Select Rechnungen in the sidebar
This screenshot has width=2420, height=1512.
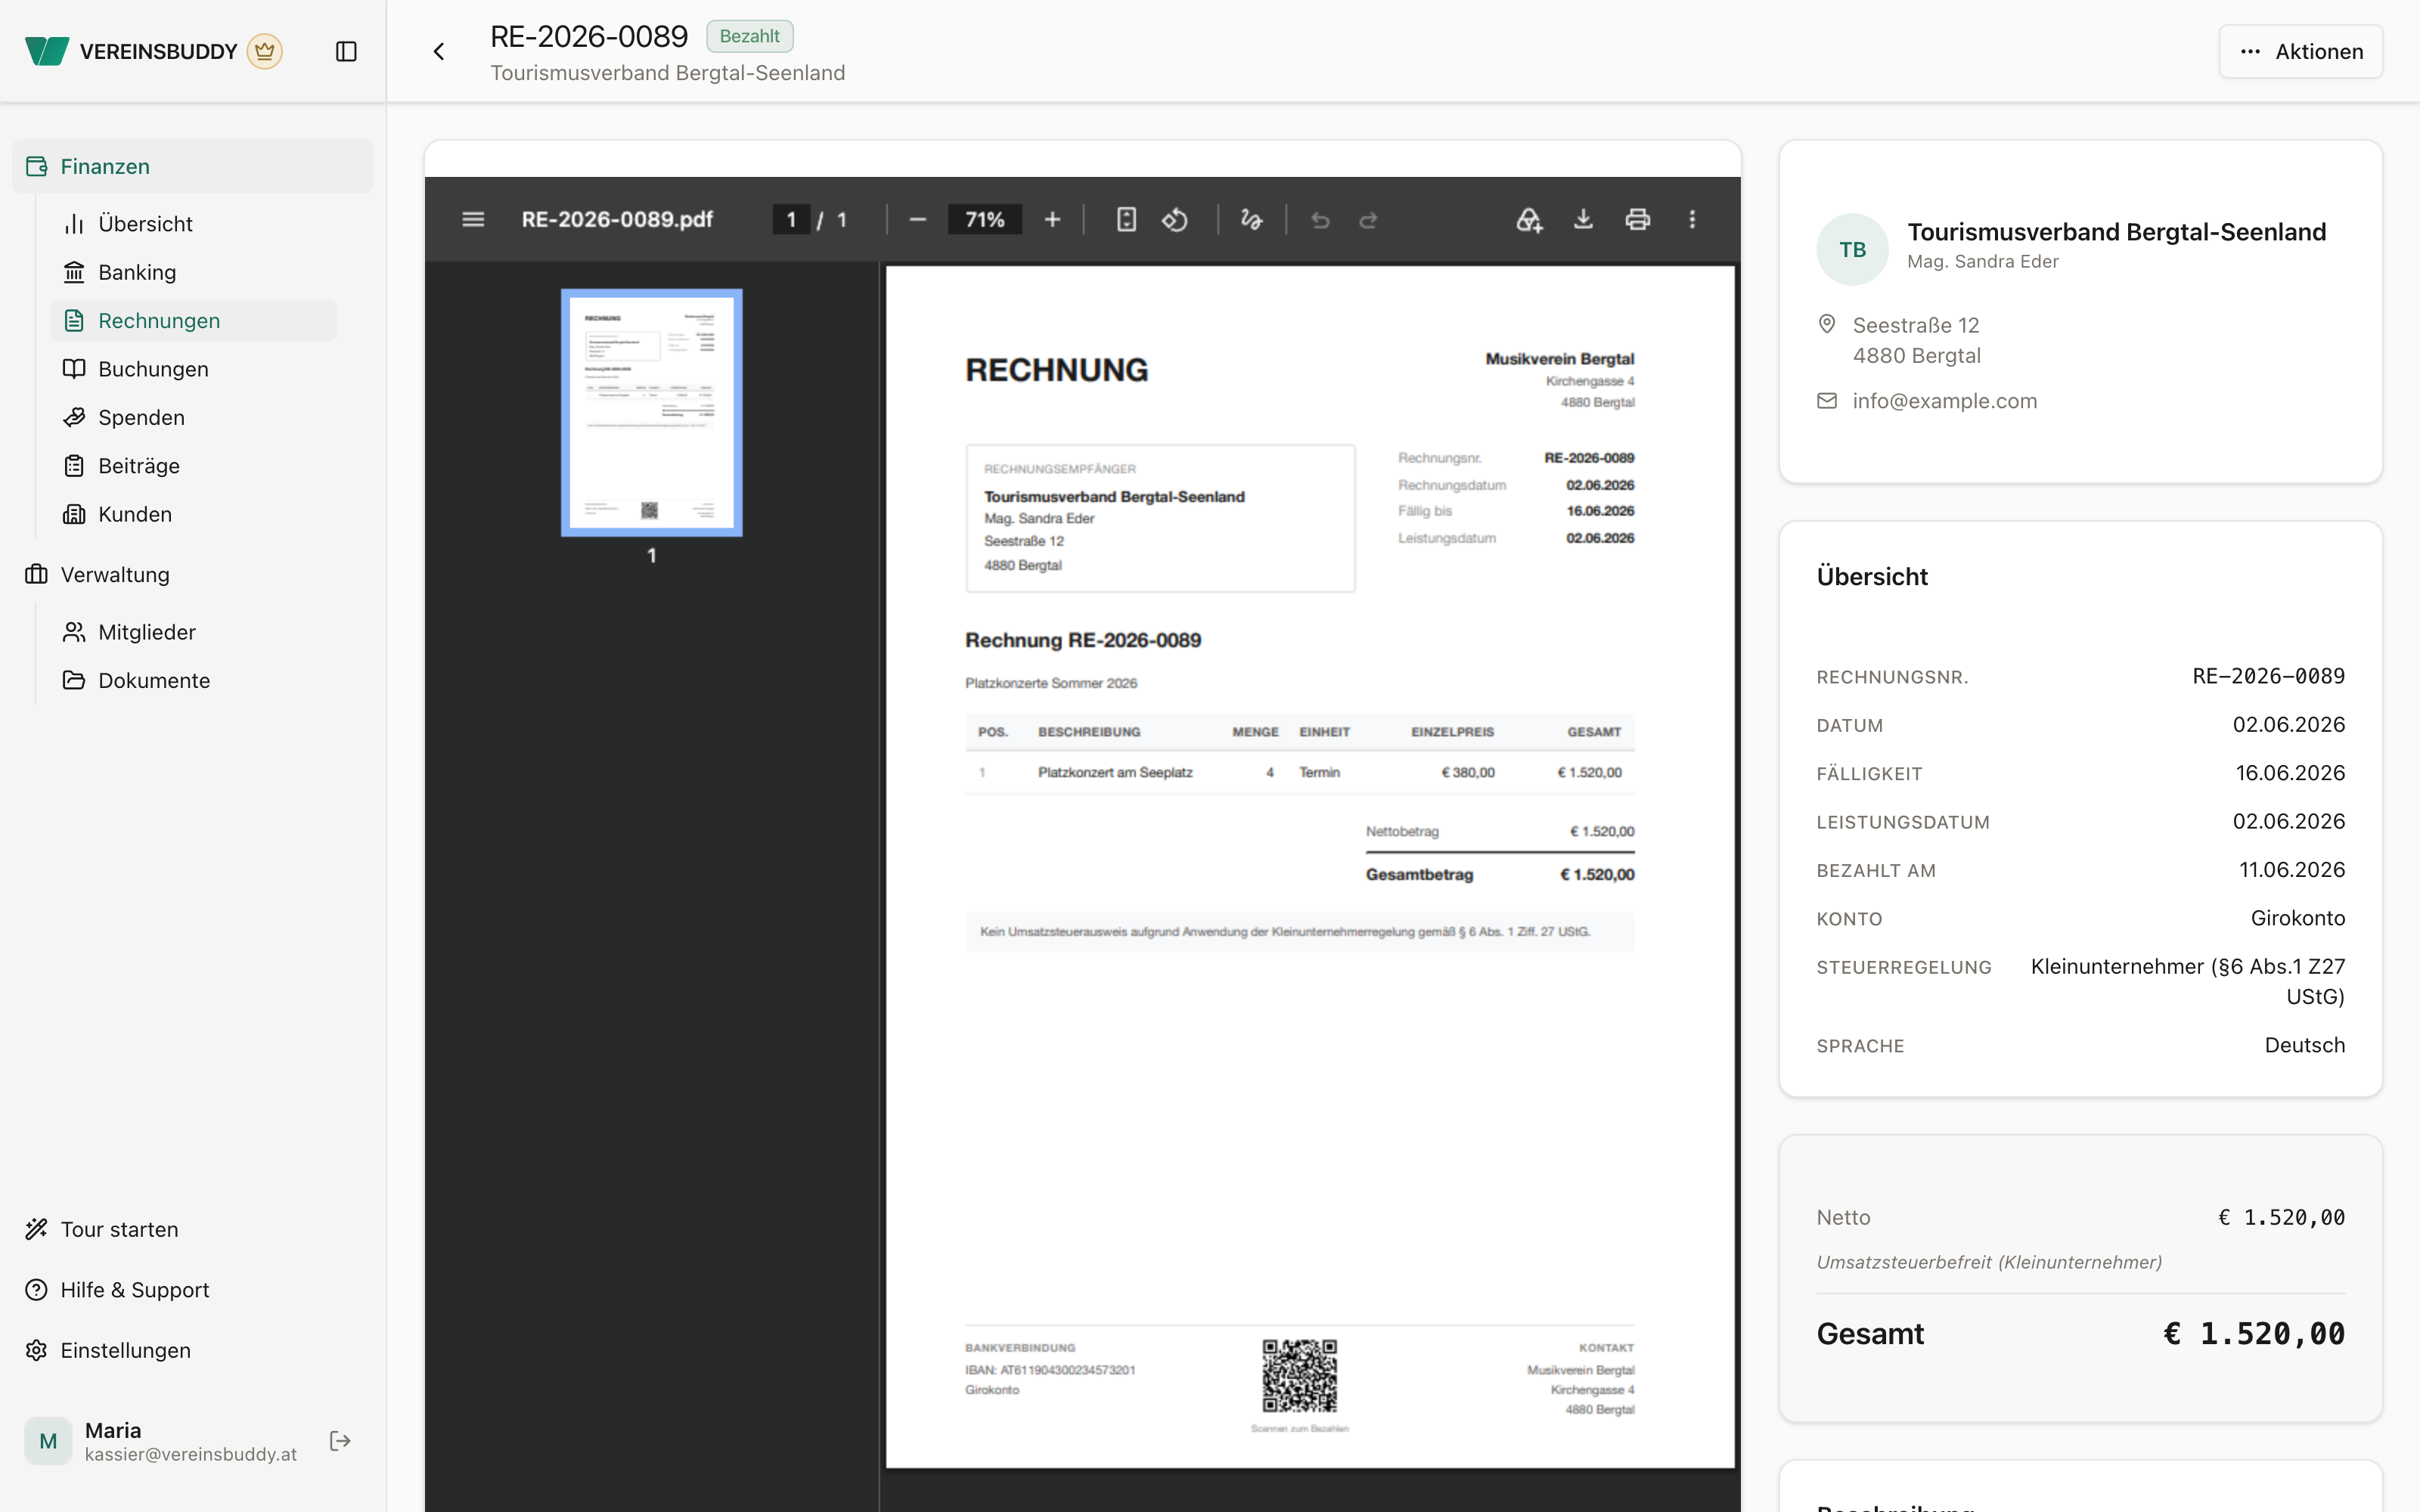(x=193, y=321)
